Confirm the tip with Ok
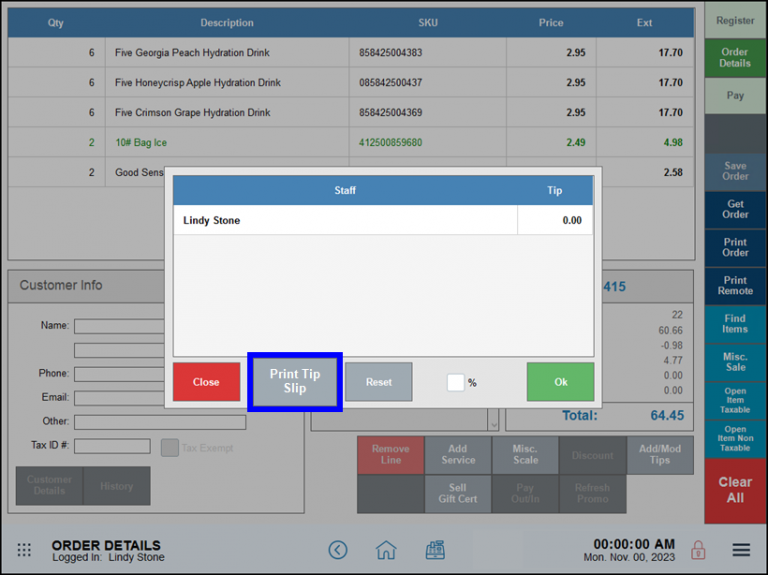 [x=560, y=382]
